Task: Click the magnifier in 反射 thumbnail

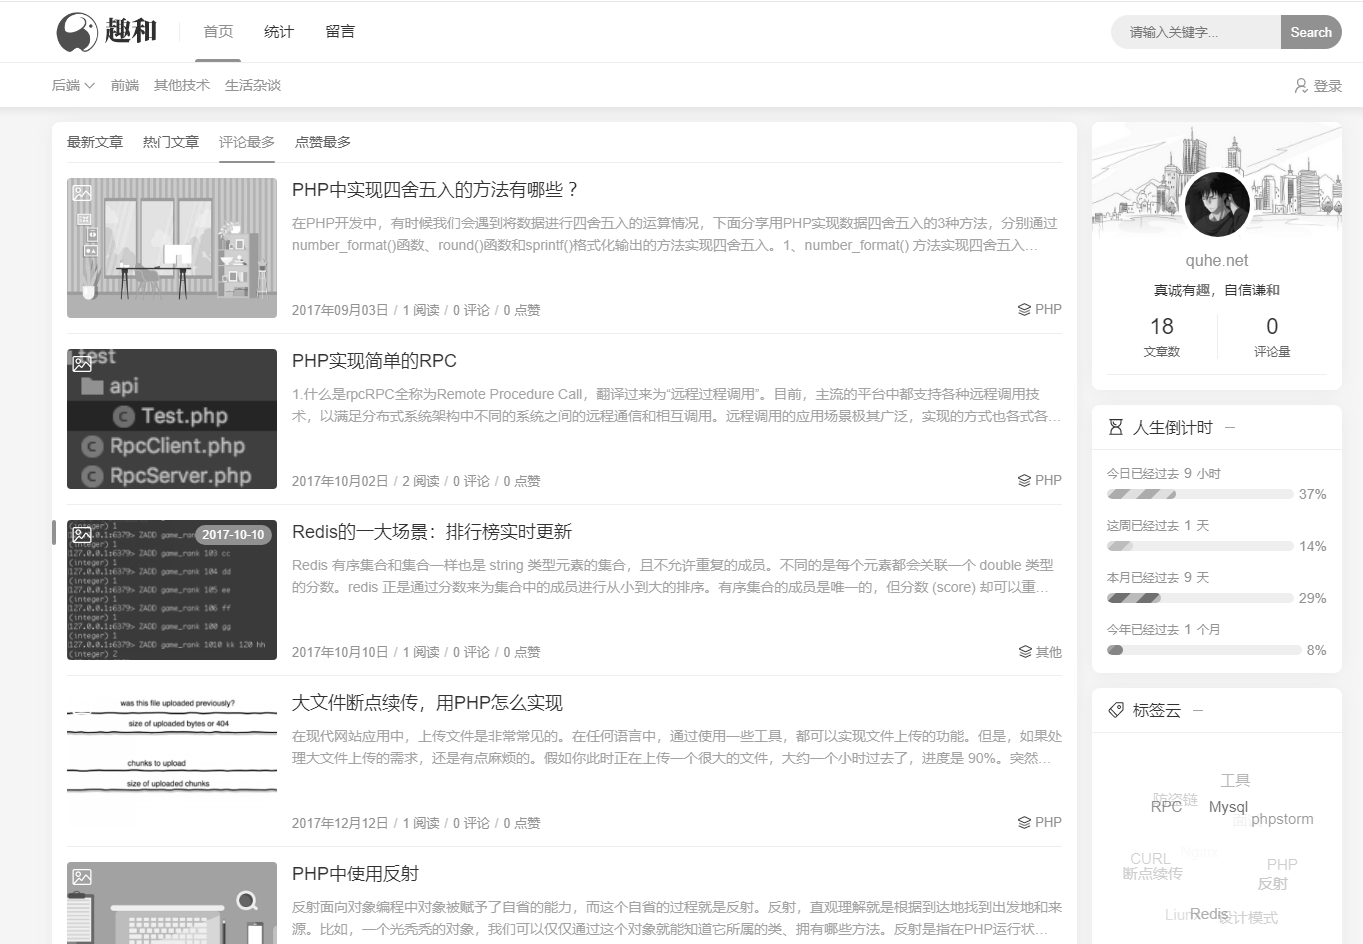Action: click(247, 902)
